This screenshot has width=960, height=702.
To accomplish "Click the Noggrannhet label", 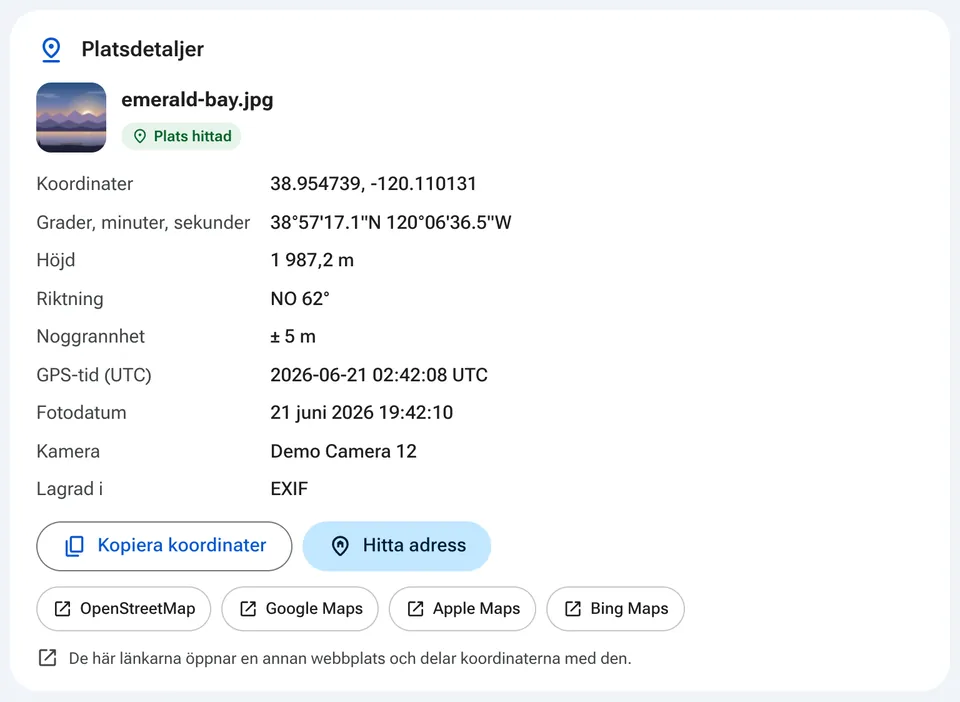I will point(91,337).
